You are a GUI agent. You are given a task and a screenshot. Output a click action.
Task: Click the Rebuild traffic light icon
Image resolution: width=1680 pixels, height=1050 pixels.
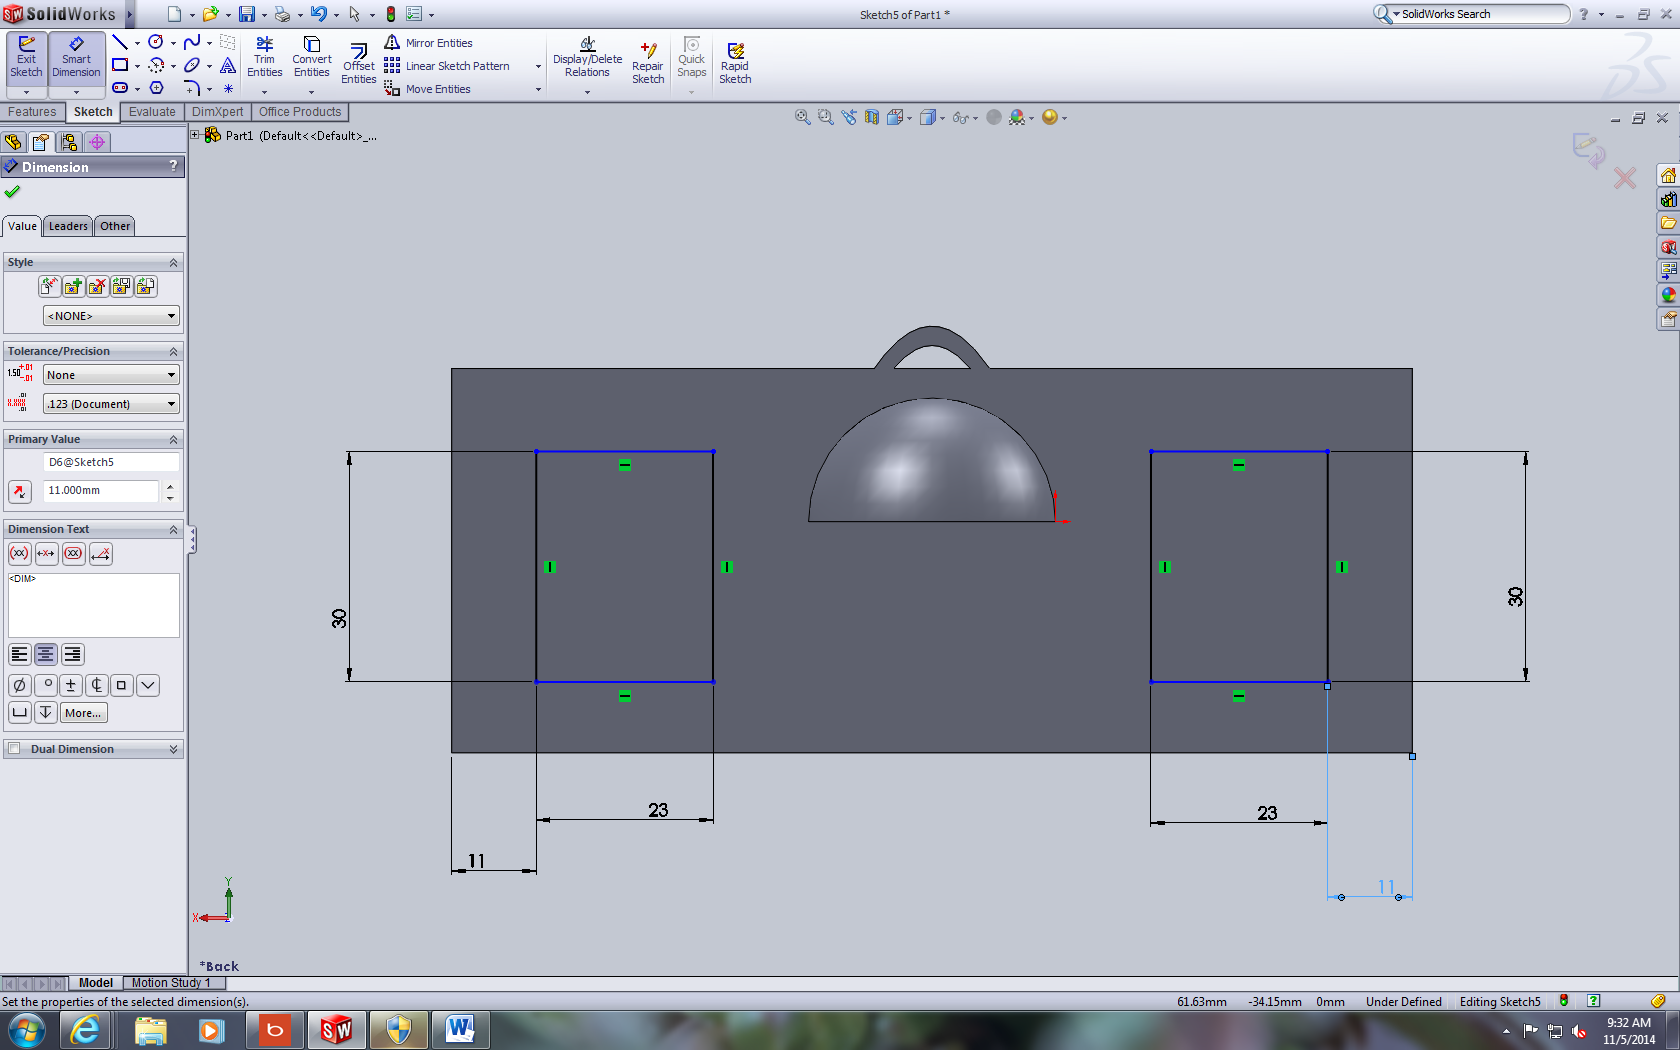(391, 14)
